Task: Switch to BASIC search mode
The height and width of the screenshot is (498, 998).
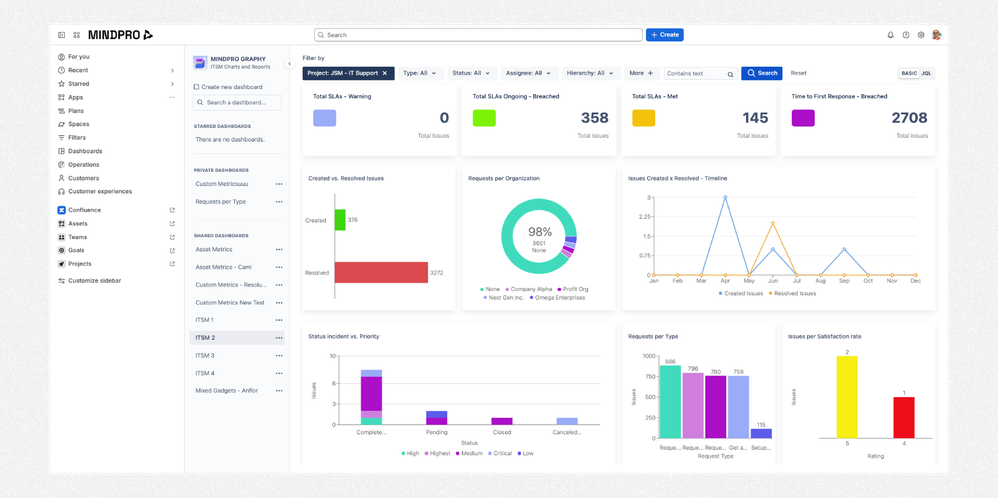Action: pos(909,73)
